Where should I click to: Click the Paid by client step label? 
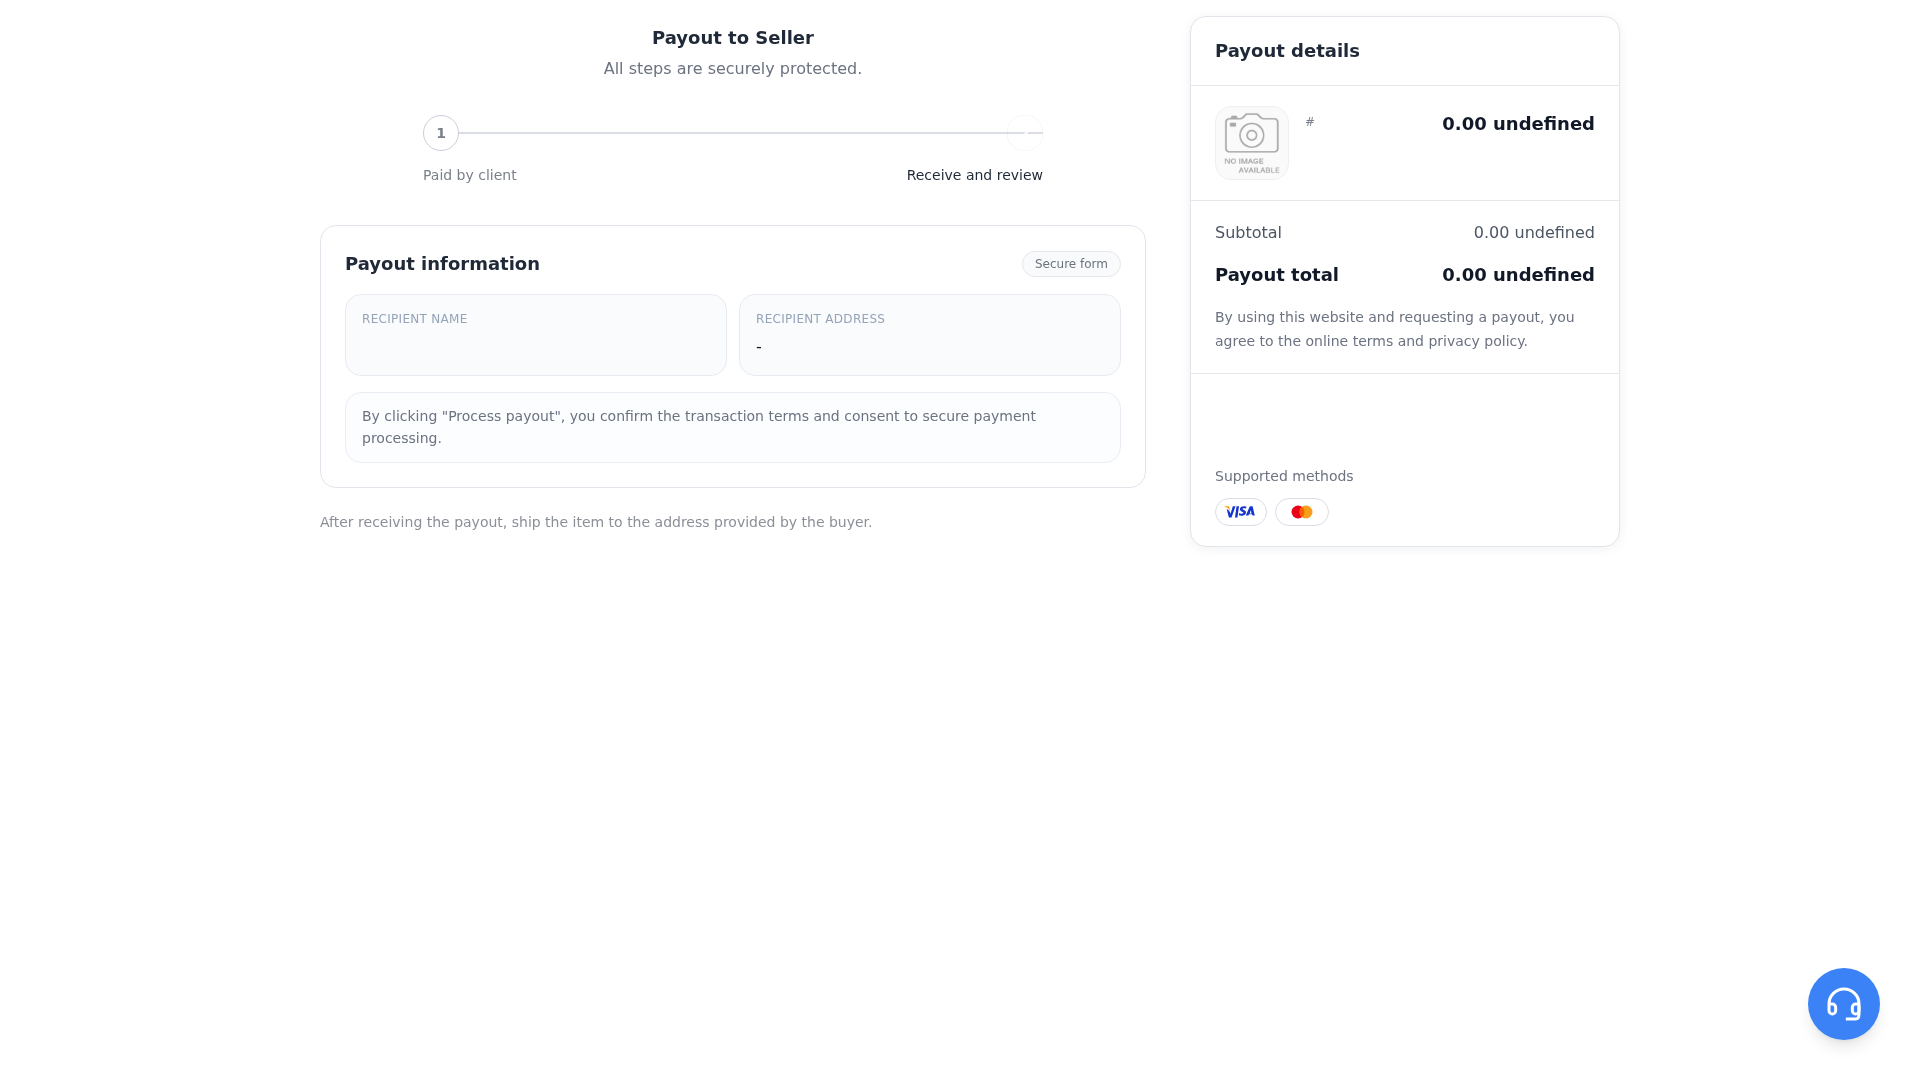[x=470, y=175]
